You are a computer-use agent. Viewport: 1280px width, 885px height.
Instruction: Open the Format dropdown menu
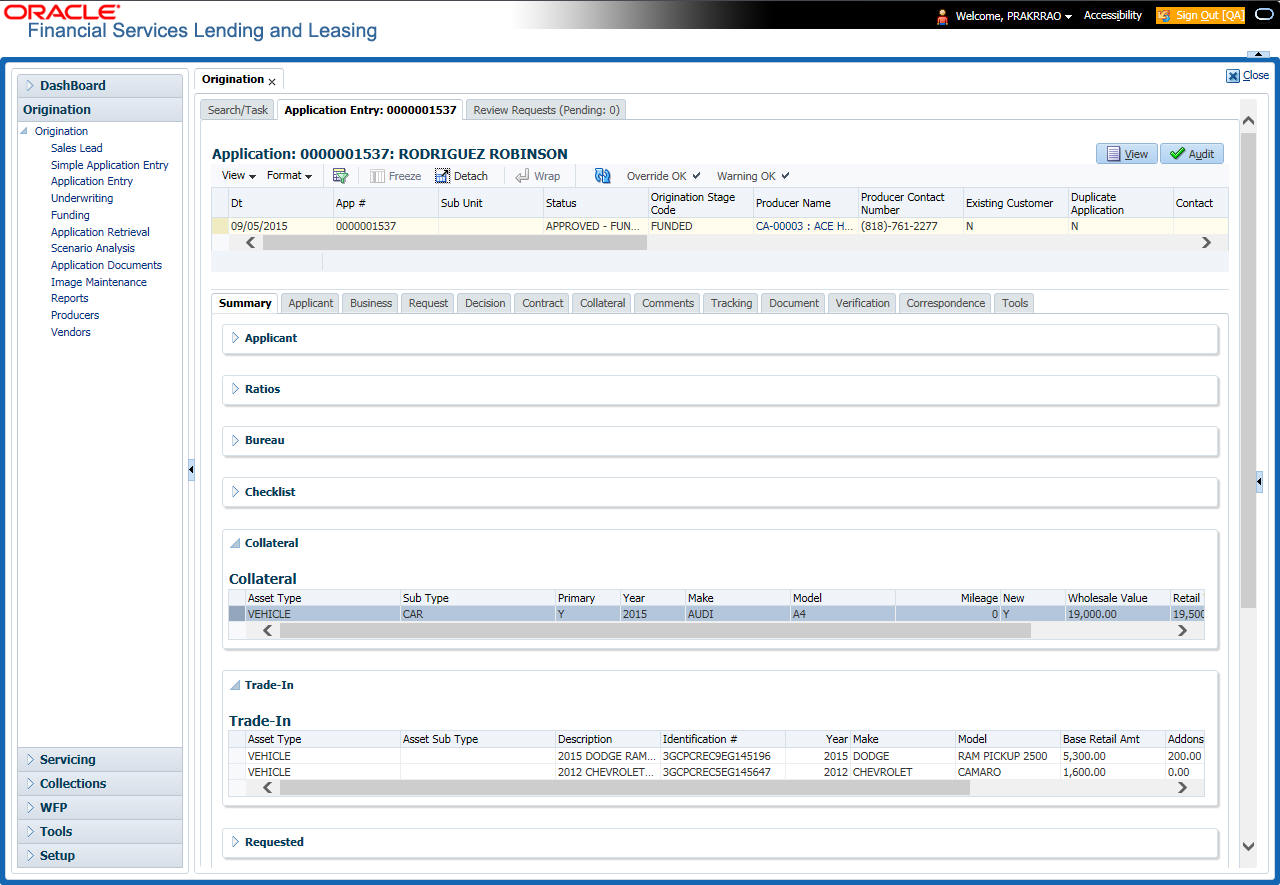(x=289, y=176)
